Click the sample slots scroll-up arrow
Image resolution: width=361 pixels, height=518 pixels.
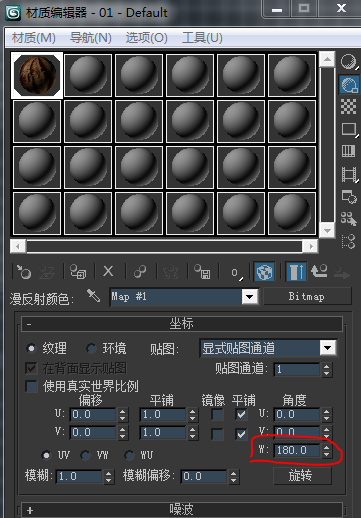click(327, 60)
